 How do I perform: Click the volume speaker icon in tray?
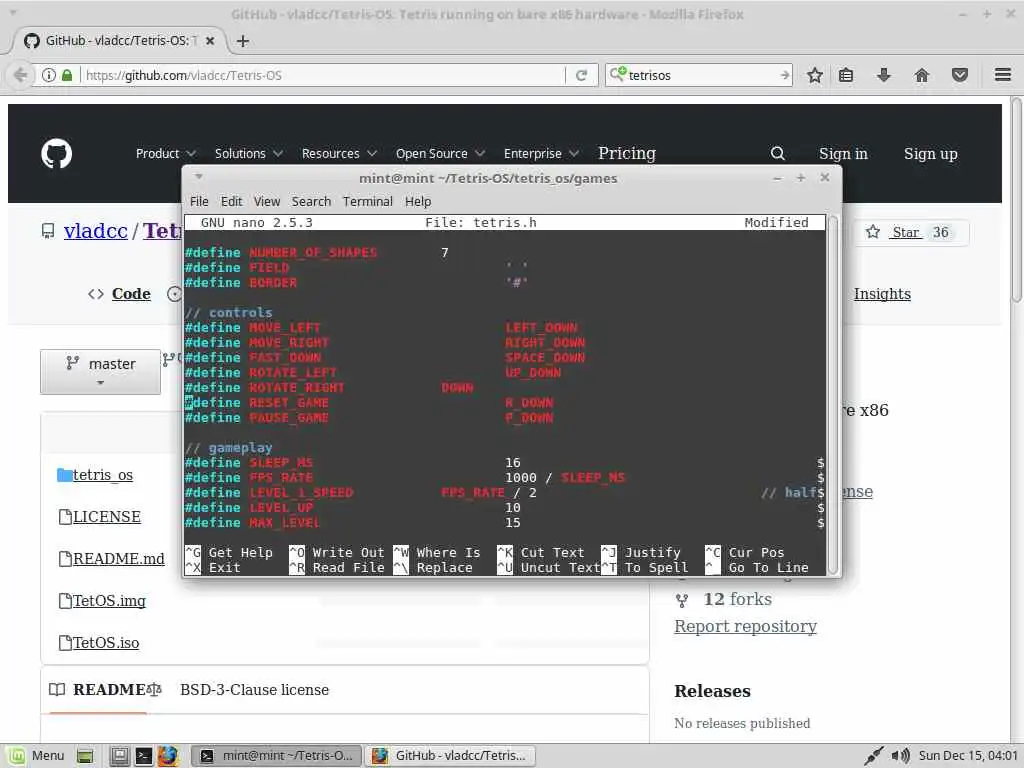point(901,756)
